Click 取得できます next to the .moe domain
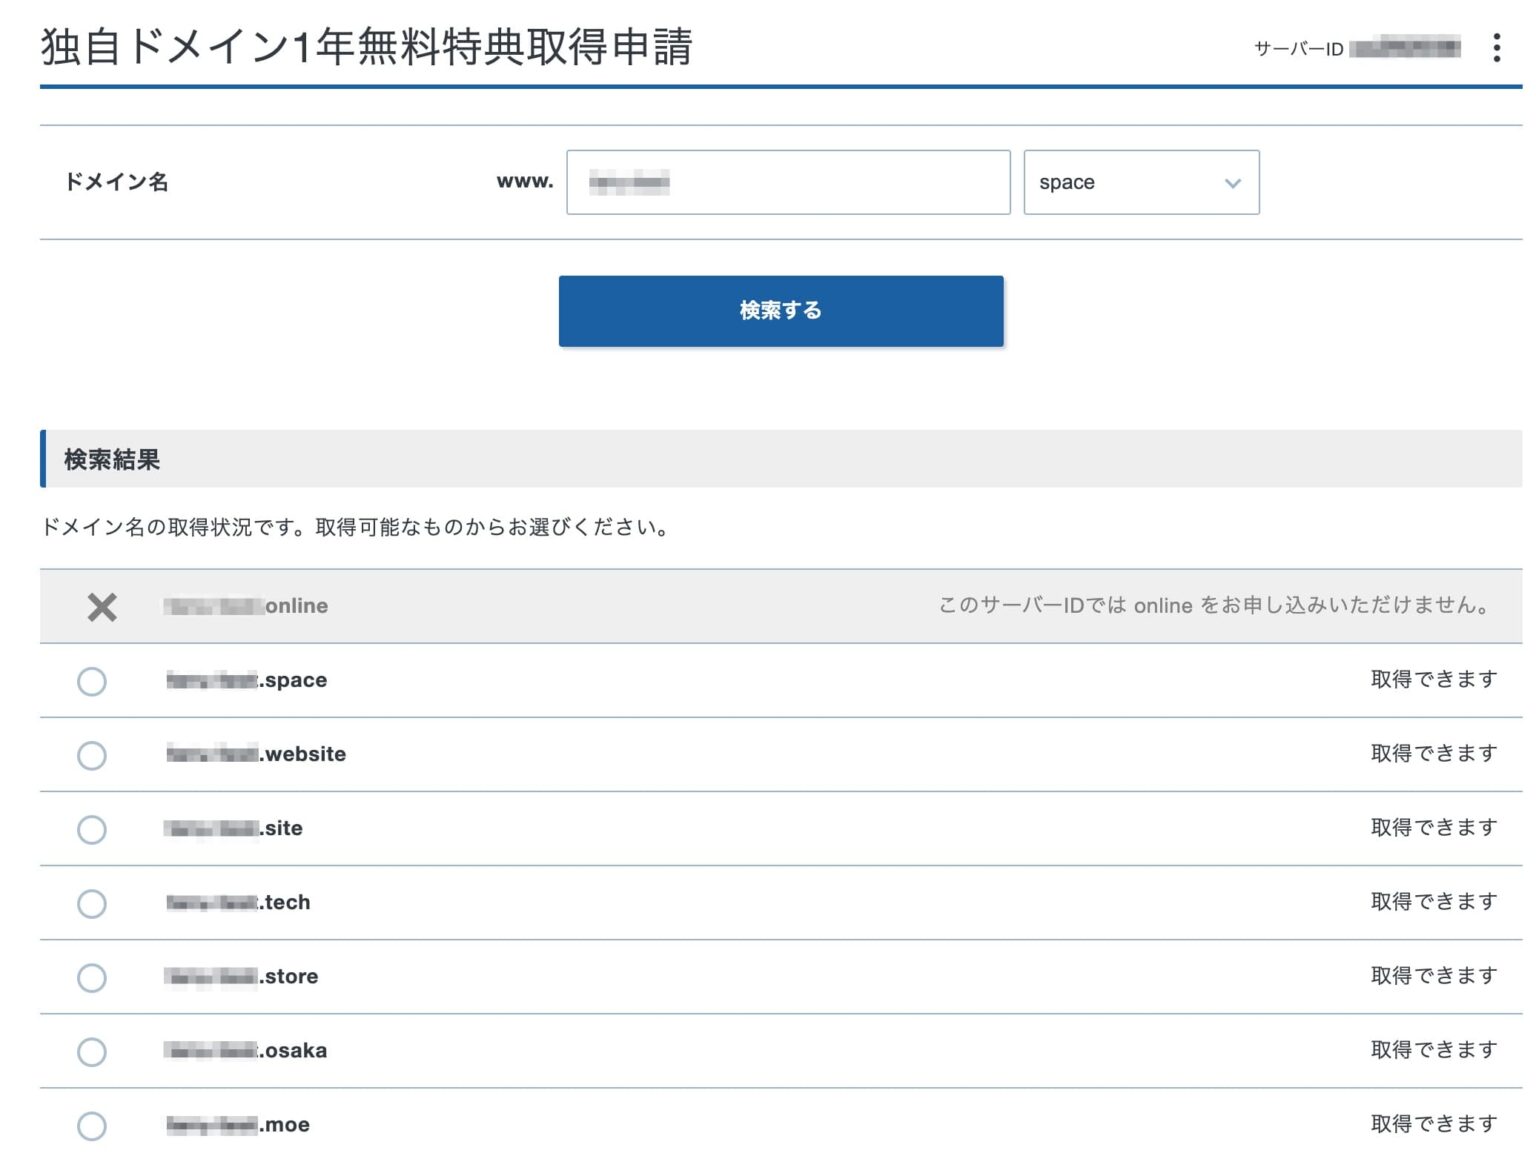 coord(1434,1122)
